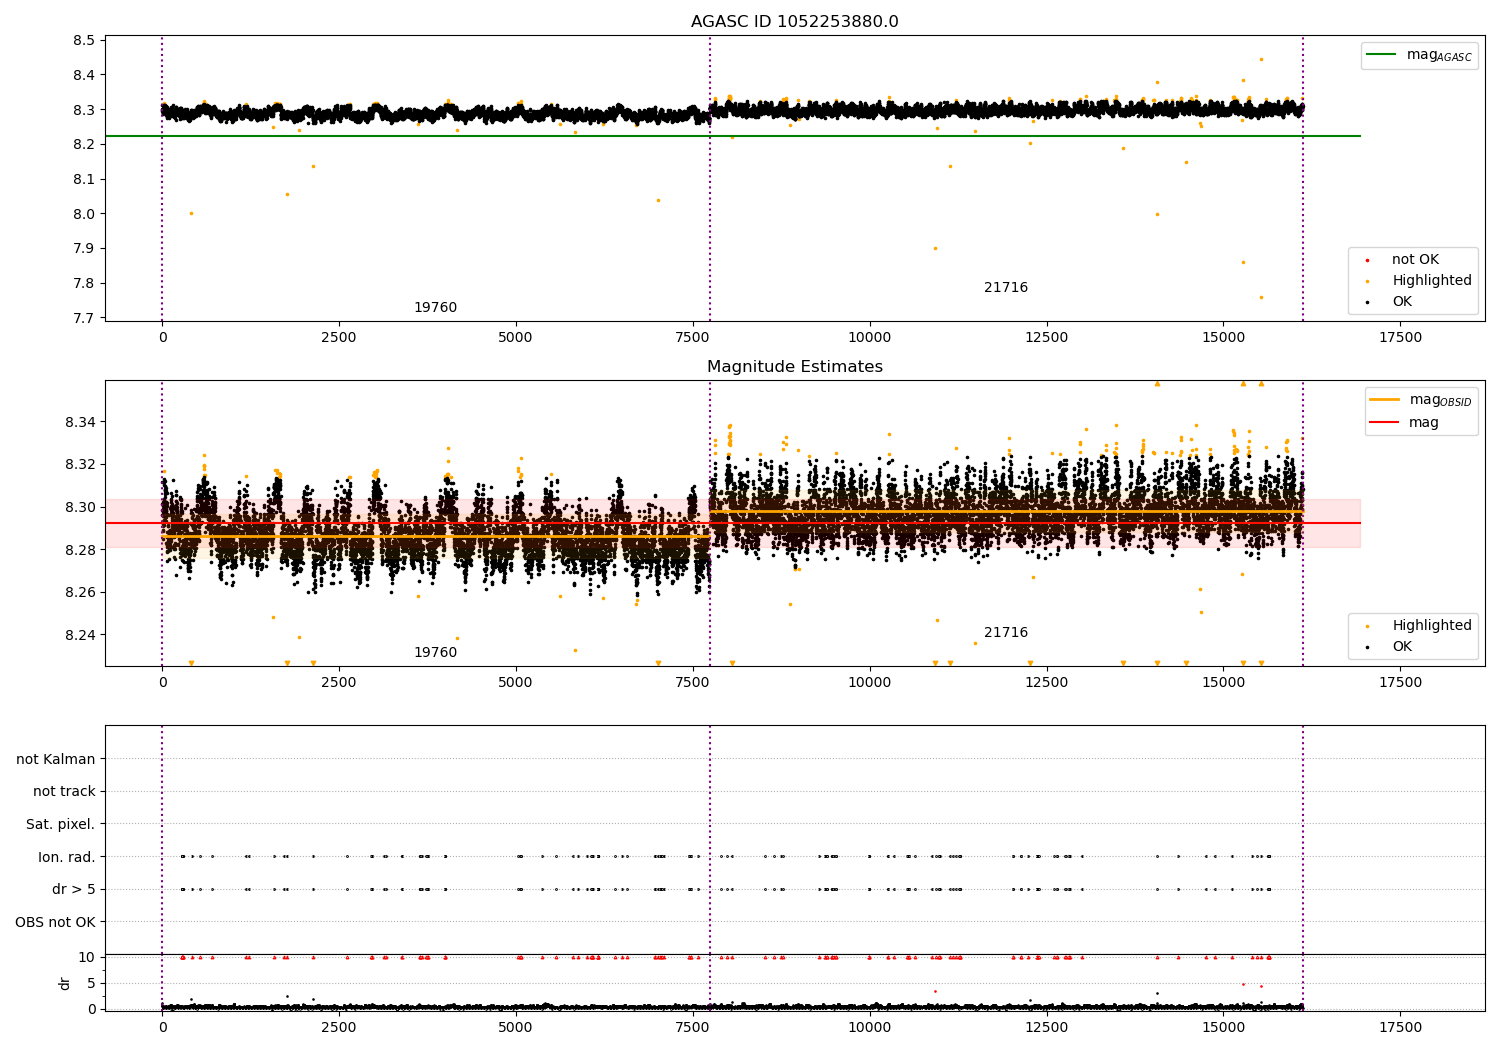Click the 'dr > 5' row label
The image size is (1500, 1050).
click(x=74, y=890)
